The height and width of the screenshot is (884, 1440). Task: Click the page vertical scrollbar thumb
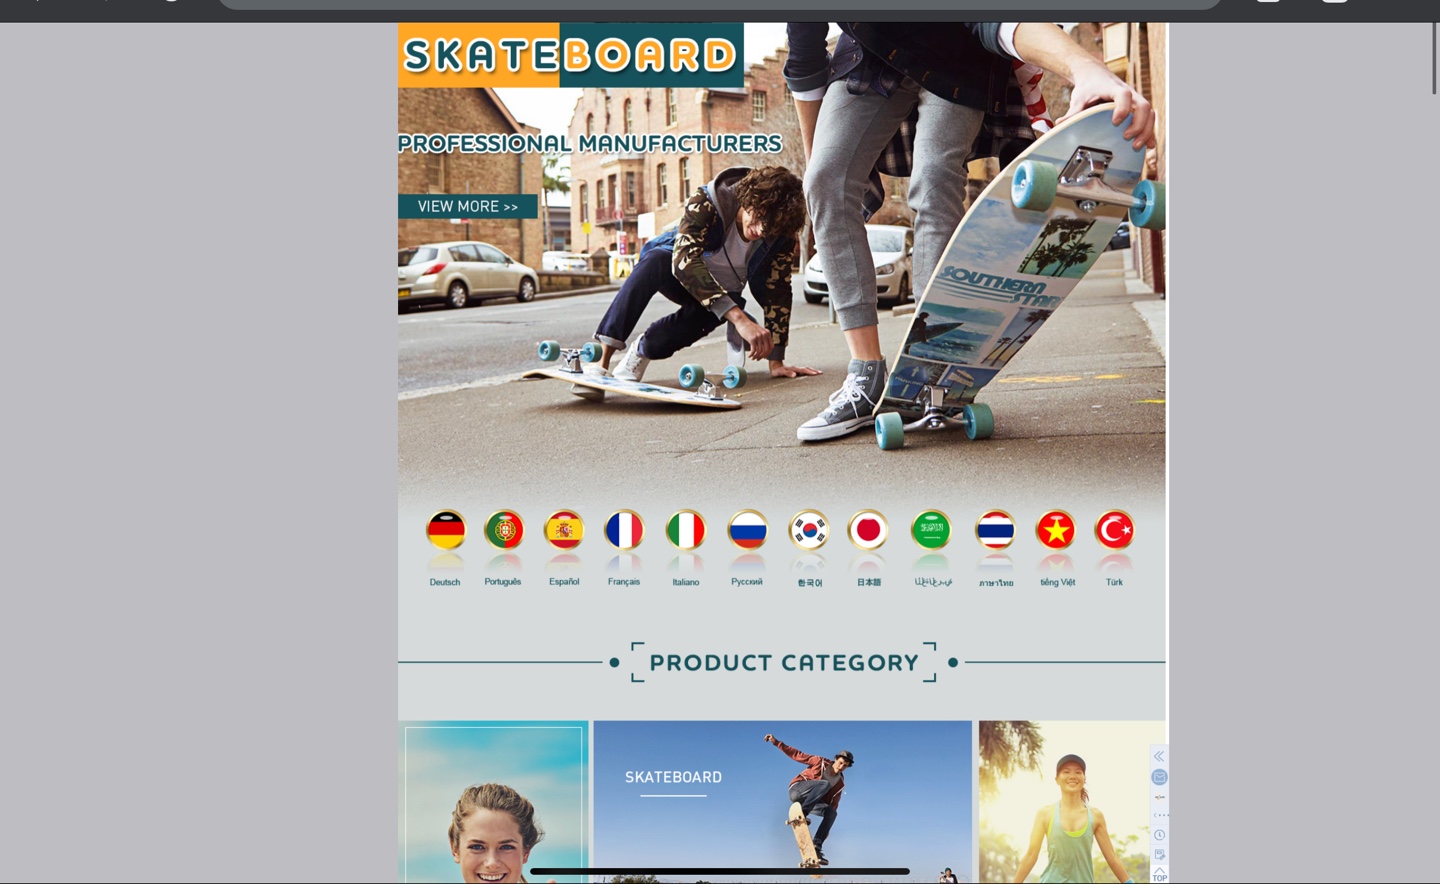[x=1434, y=58]
